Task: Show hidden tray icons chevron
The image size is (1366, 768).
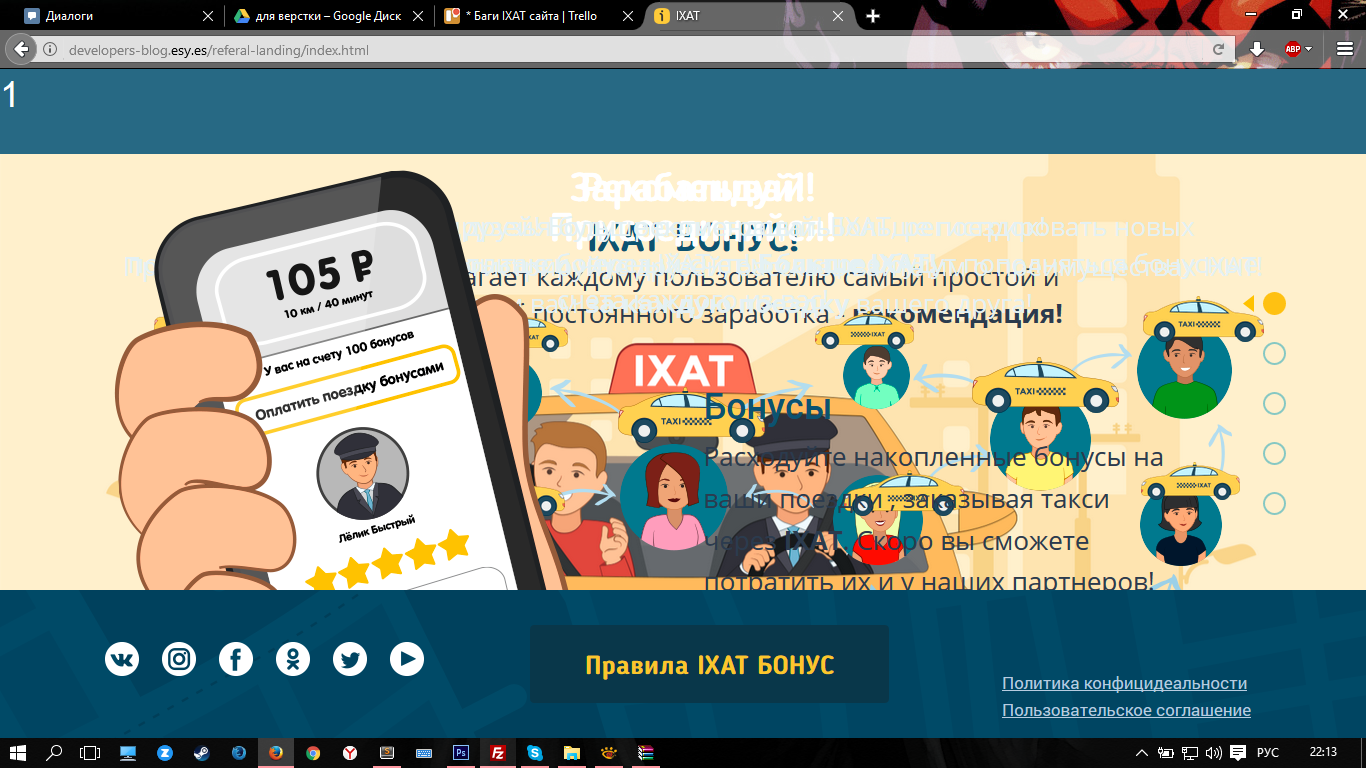Action: coord(1142,752)
